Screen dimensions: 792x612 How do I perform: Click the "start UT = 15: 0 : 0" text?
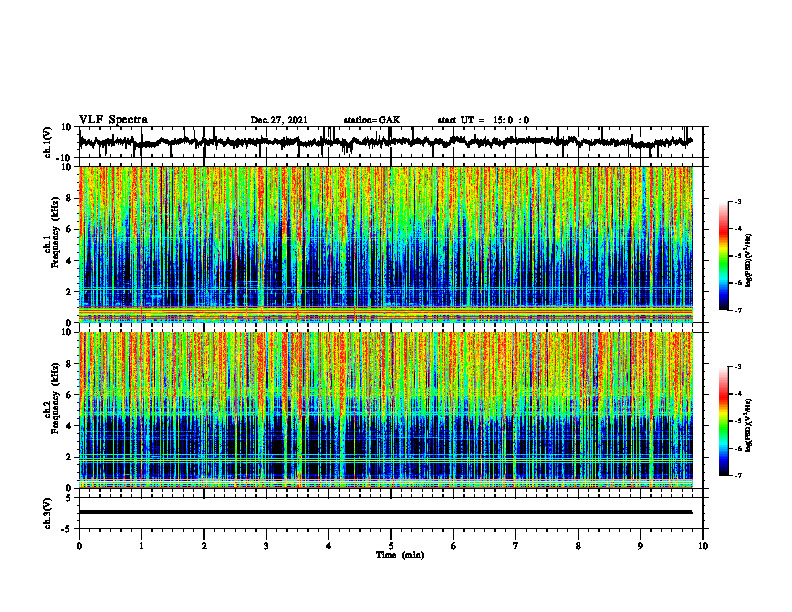point(483,120)
